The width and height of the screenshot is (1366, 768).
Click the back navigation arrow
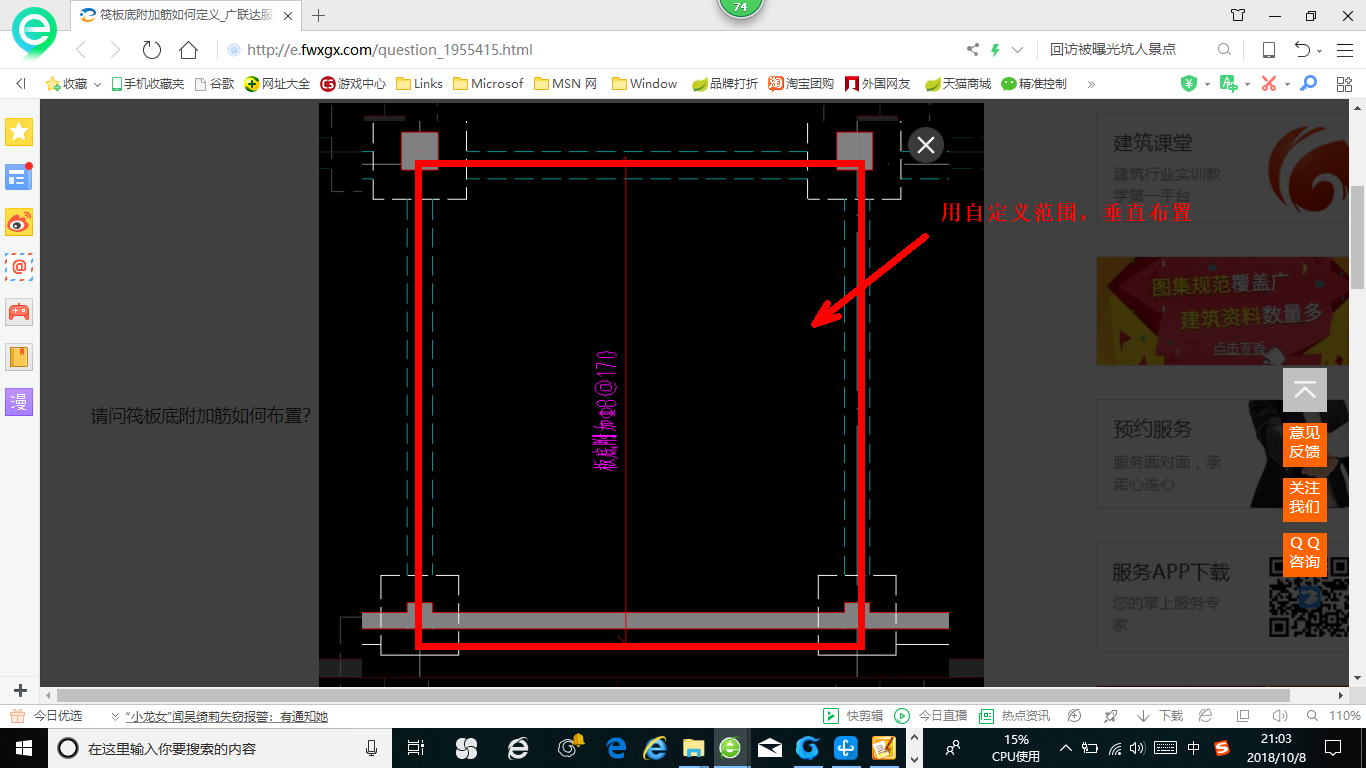[81, 50]
